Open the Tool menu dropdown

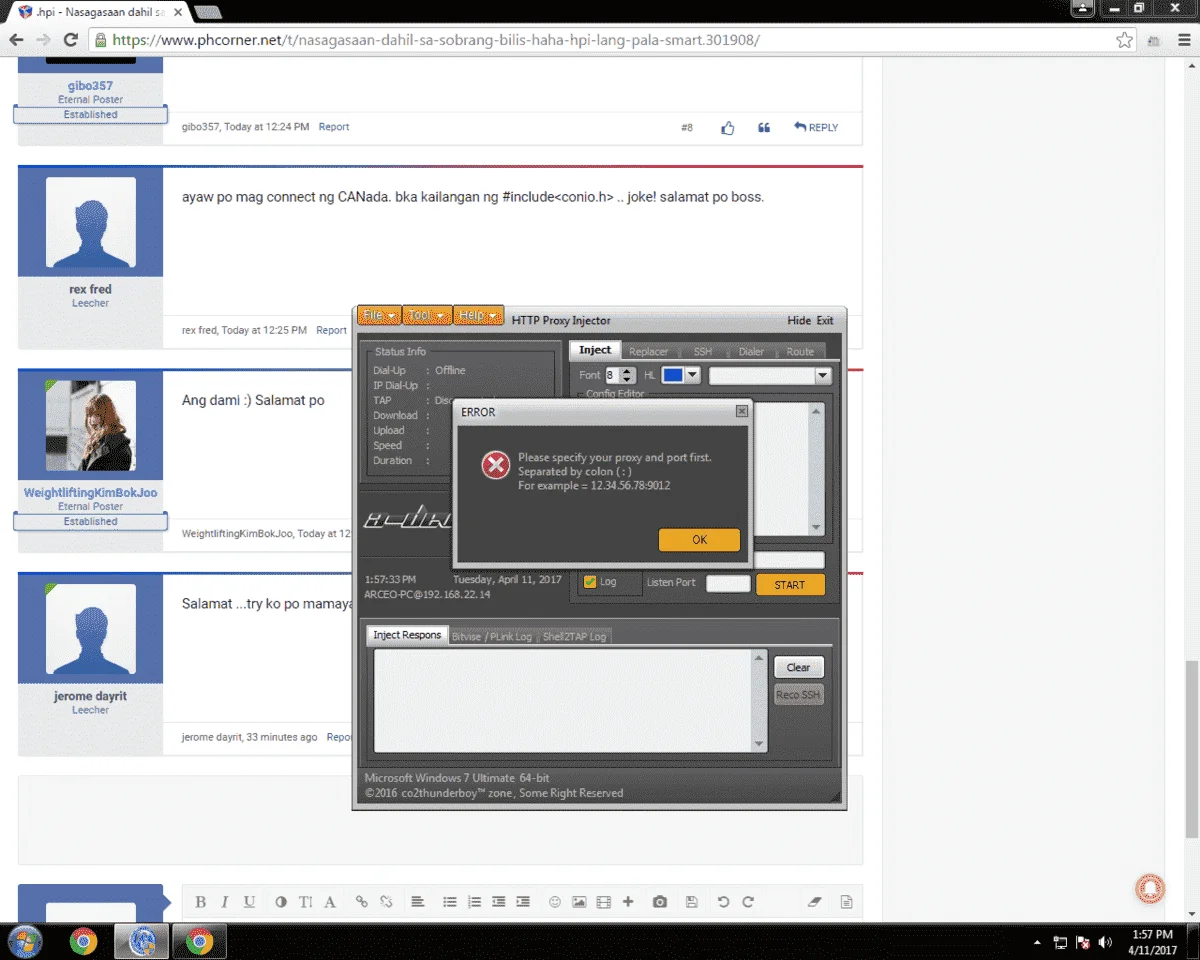pos(427,315)
